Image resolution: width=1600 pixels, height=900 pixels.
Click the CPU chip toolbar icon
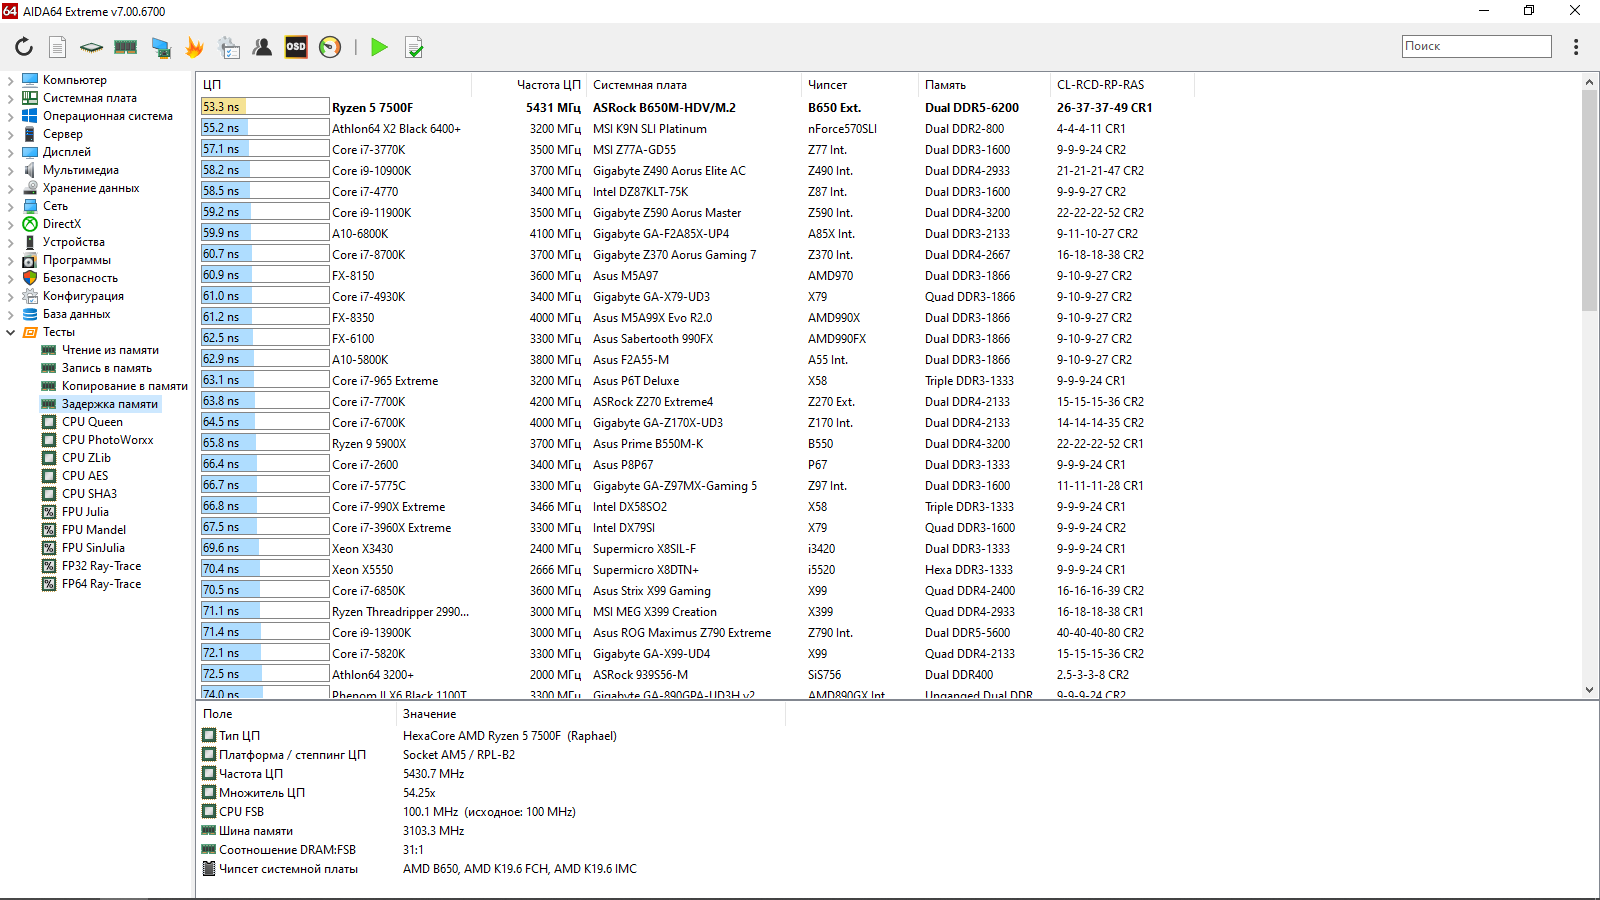pos(91,47)
